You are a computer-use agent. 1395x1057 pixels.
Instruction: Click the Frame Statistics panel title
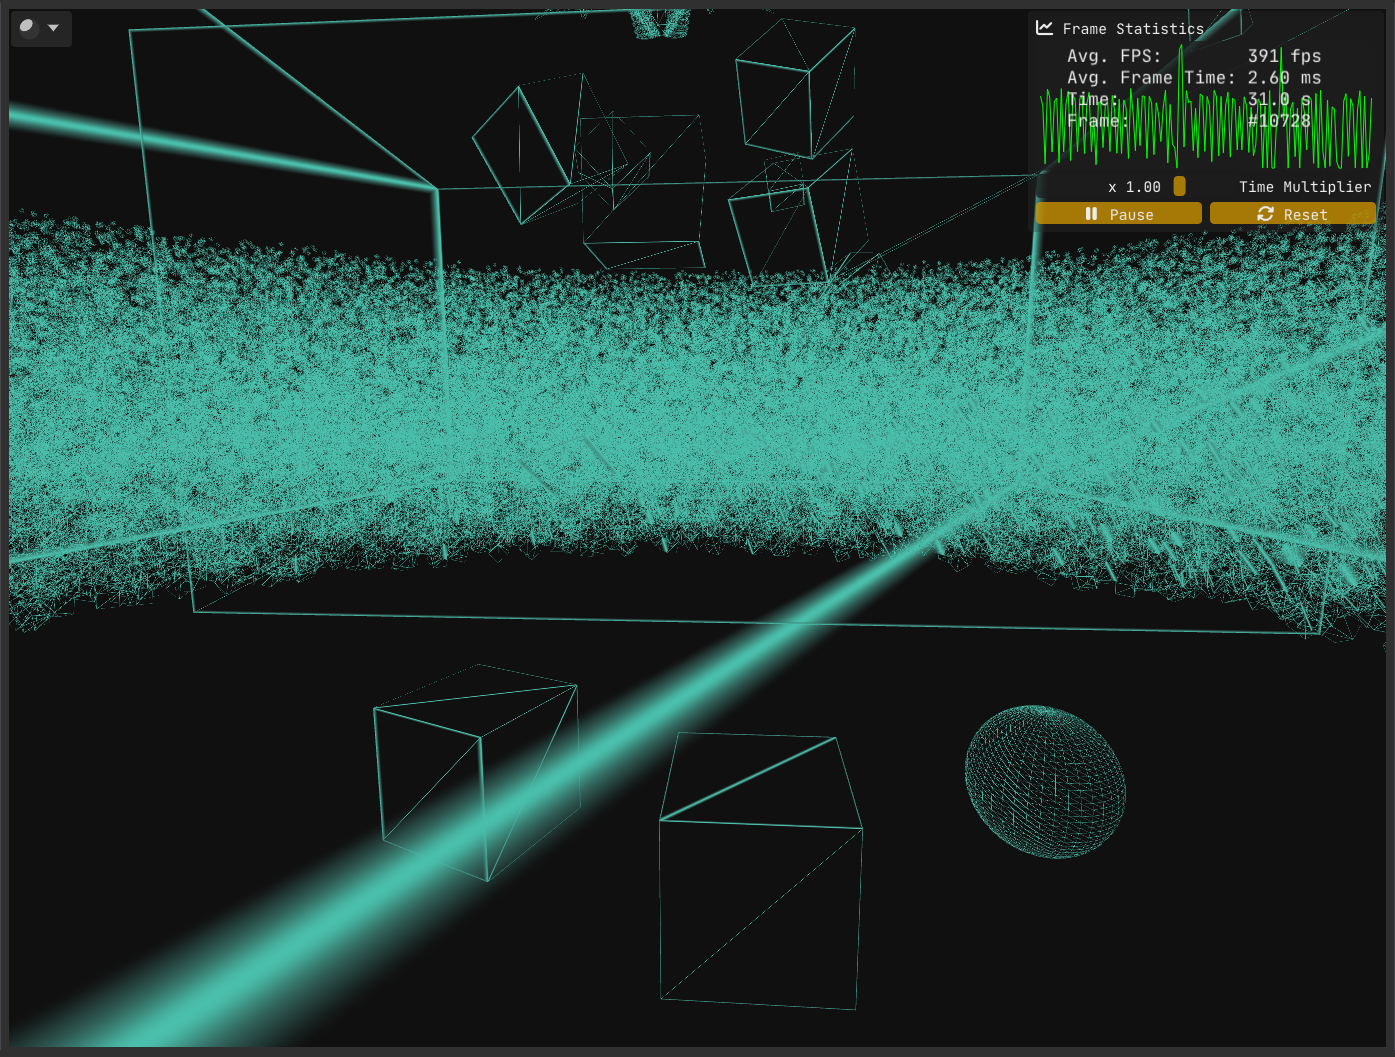click(1132, 29)
